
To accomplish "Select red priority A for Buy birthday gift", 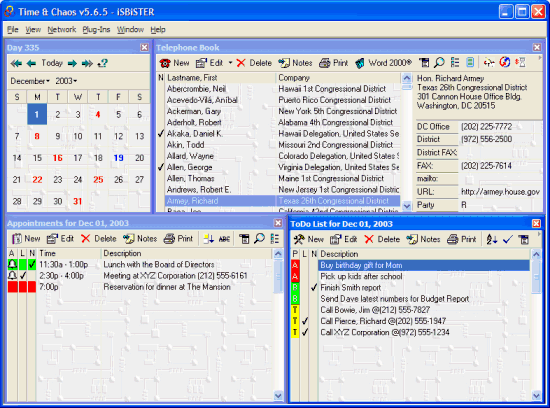I will pos(295,265).
